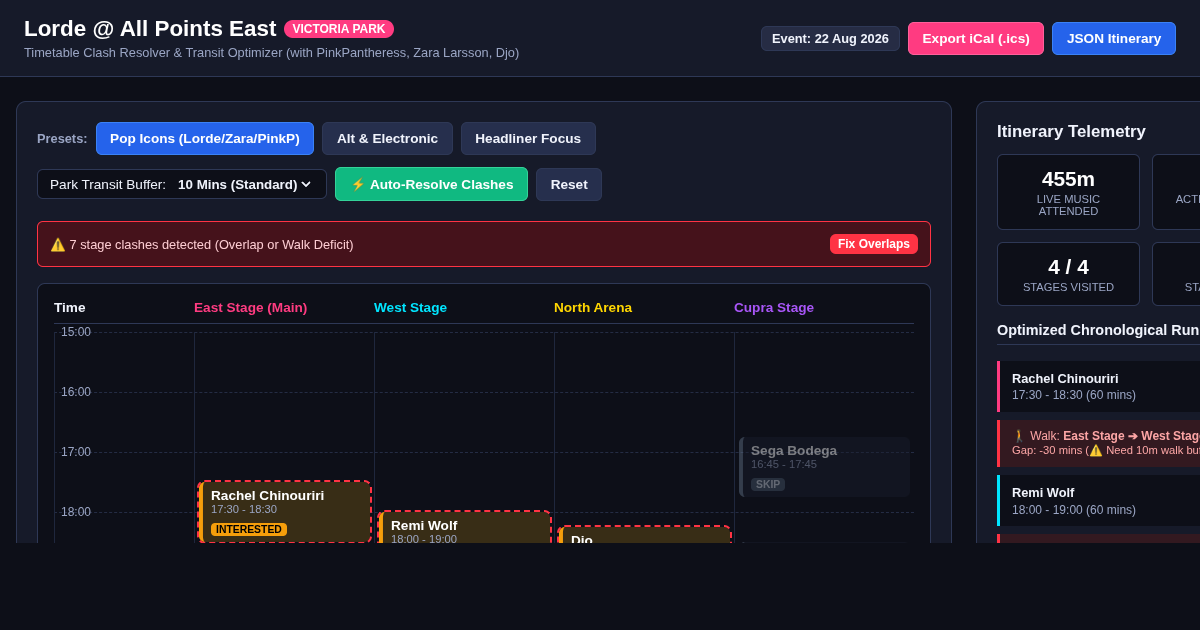1200x630 pixels.
Task: Click the Cupra Stage column header
Action: 774,308
